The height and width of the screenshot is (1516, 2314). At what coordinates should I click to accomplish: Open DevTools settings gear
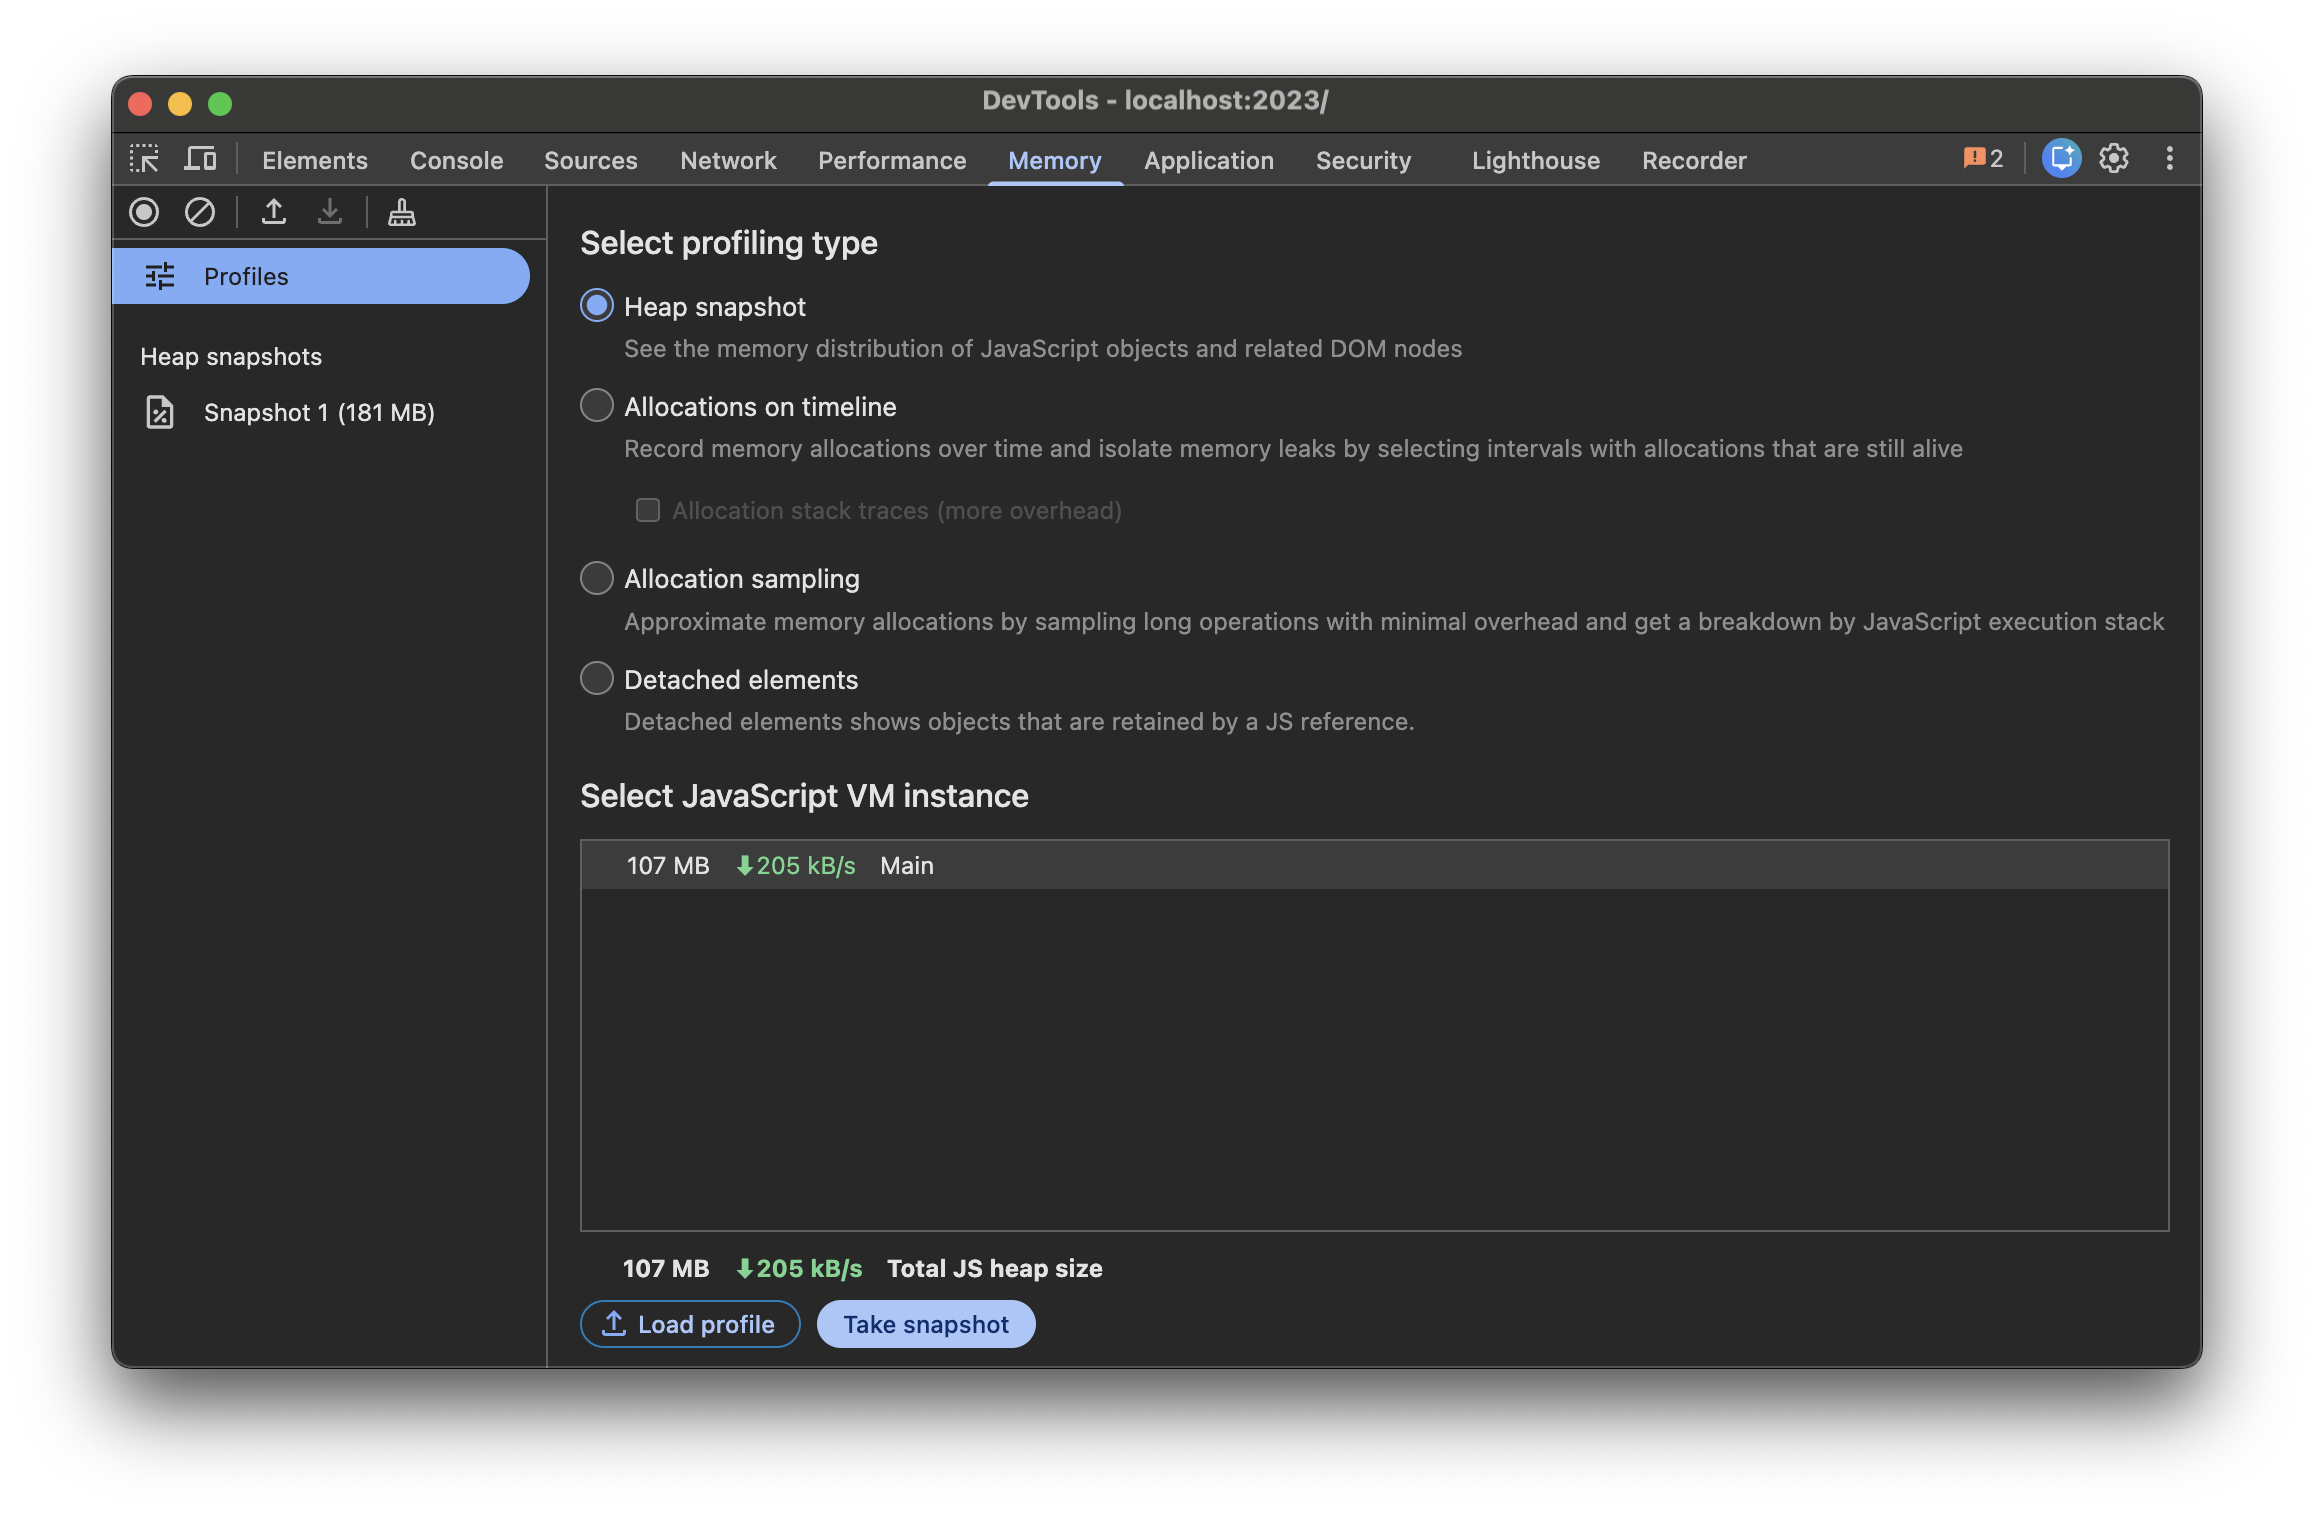pos(2114,159)
